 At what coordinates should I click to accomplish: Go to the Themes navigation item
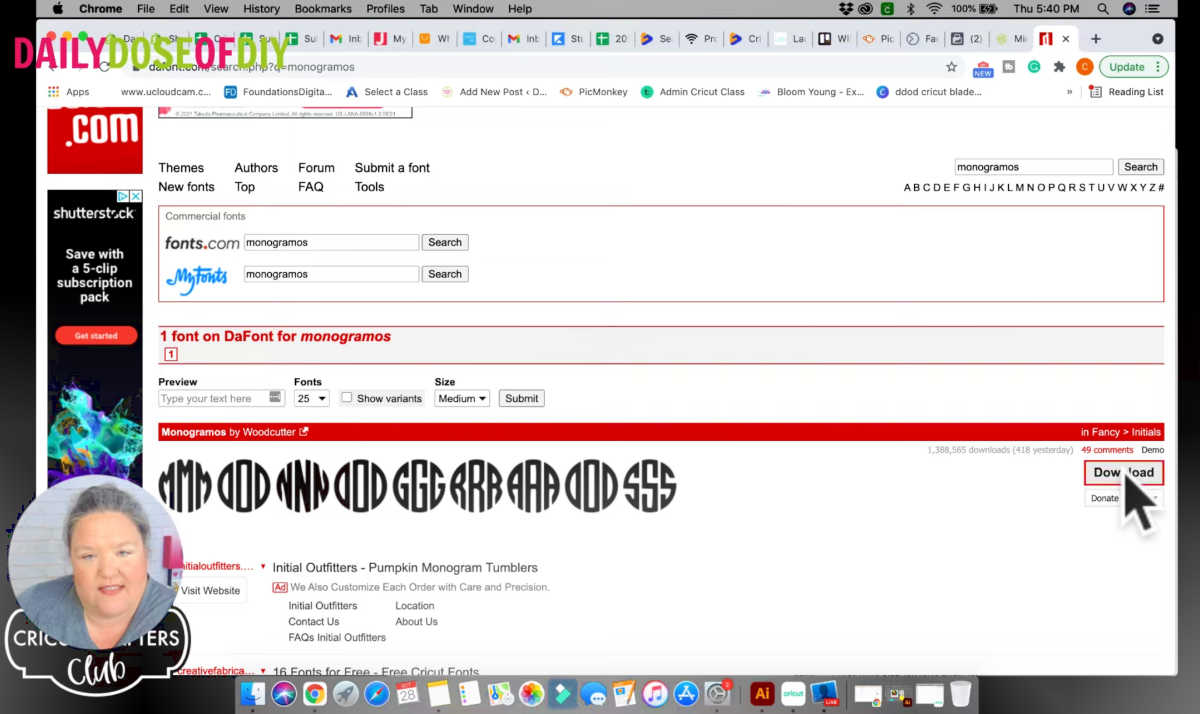181,168
